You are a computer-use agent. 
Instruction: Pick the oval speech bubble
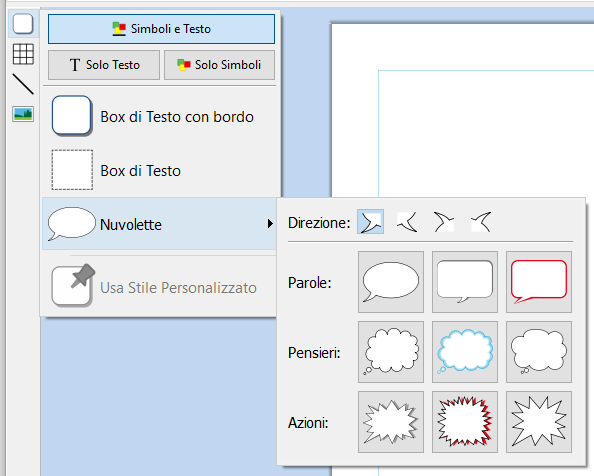point(391,282)
